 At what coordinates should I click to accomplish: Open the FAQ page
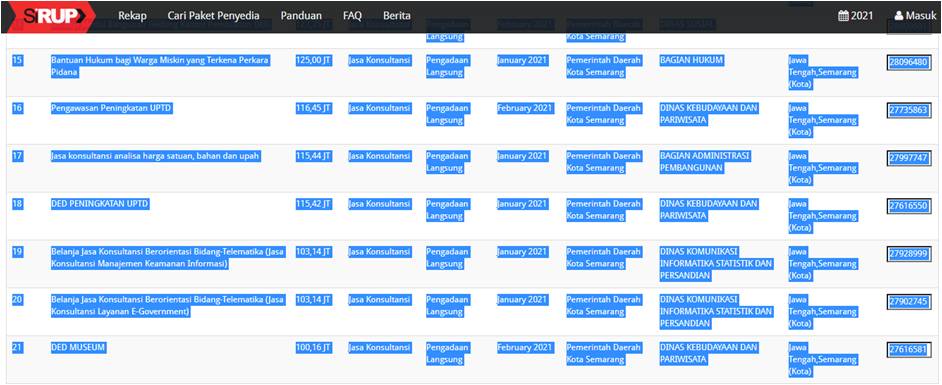[x=352, y=16]
